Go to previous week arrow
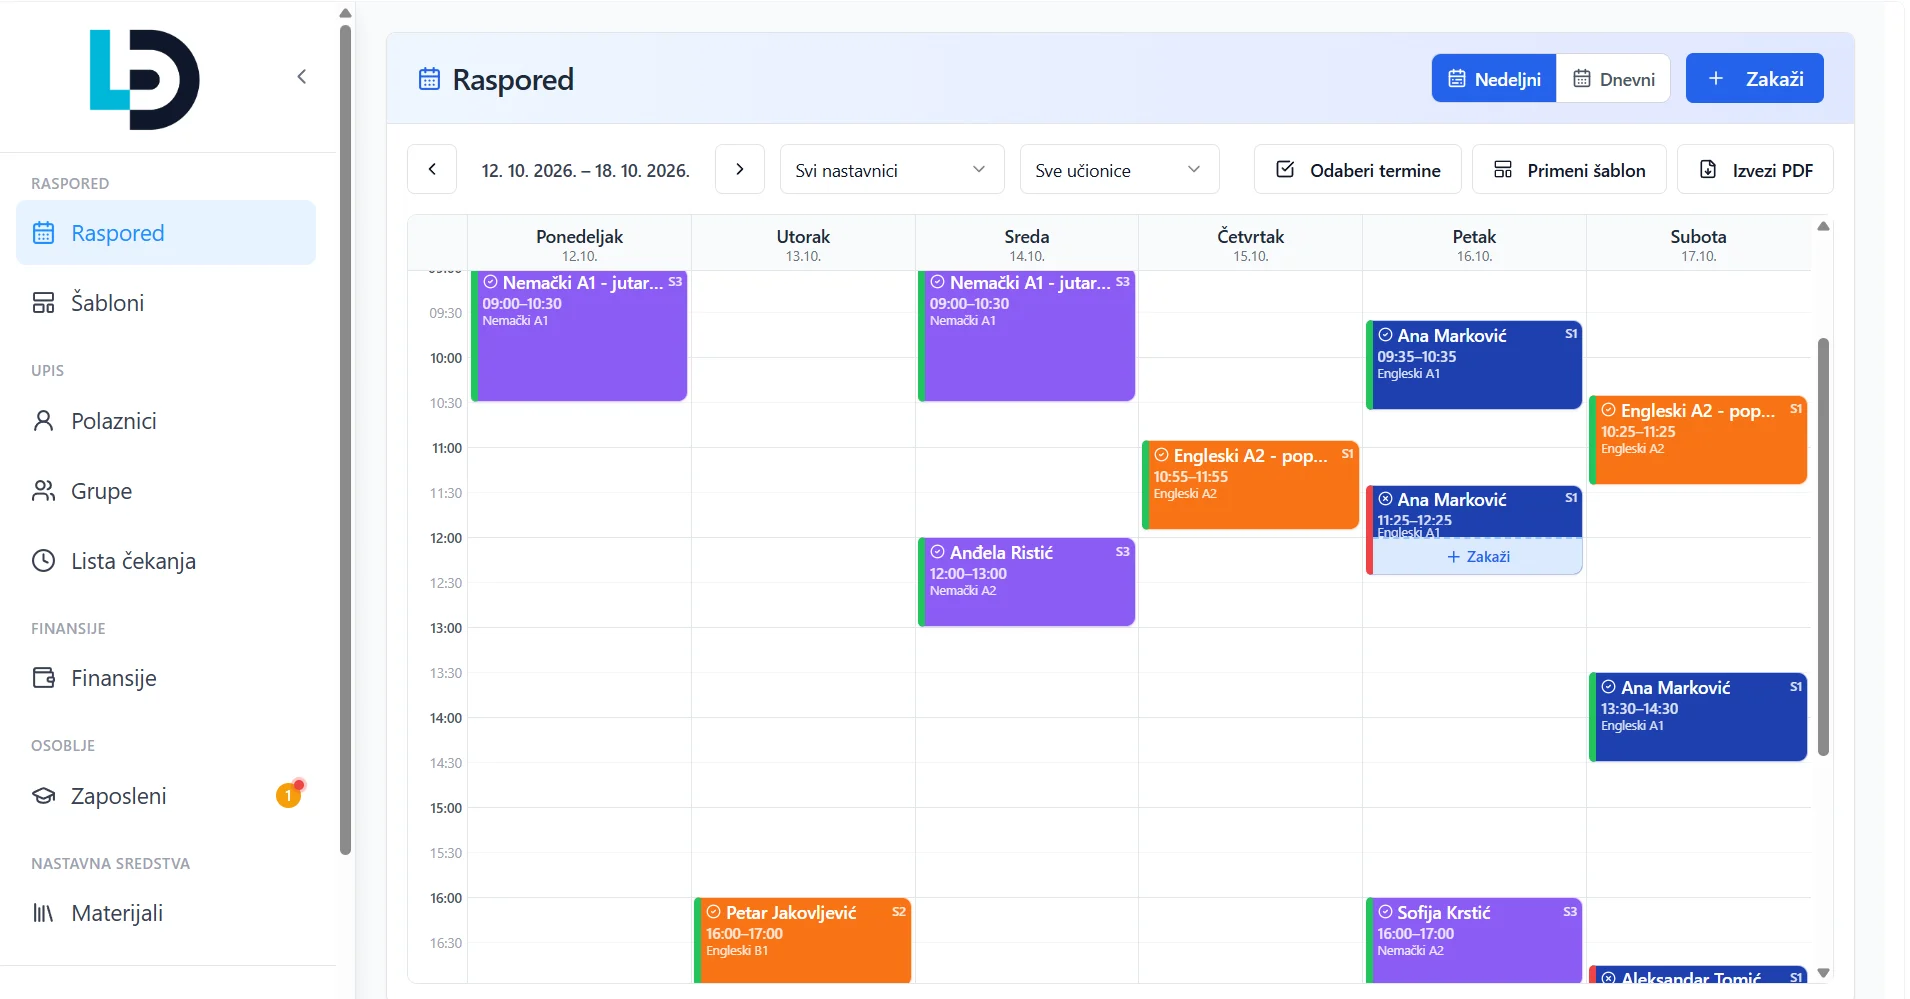 432,169
